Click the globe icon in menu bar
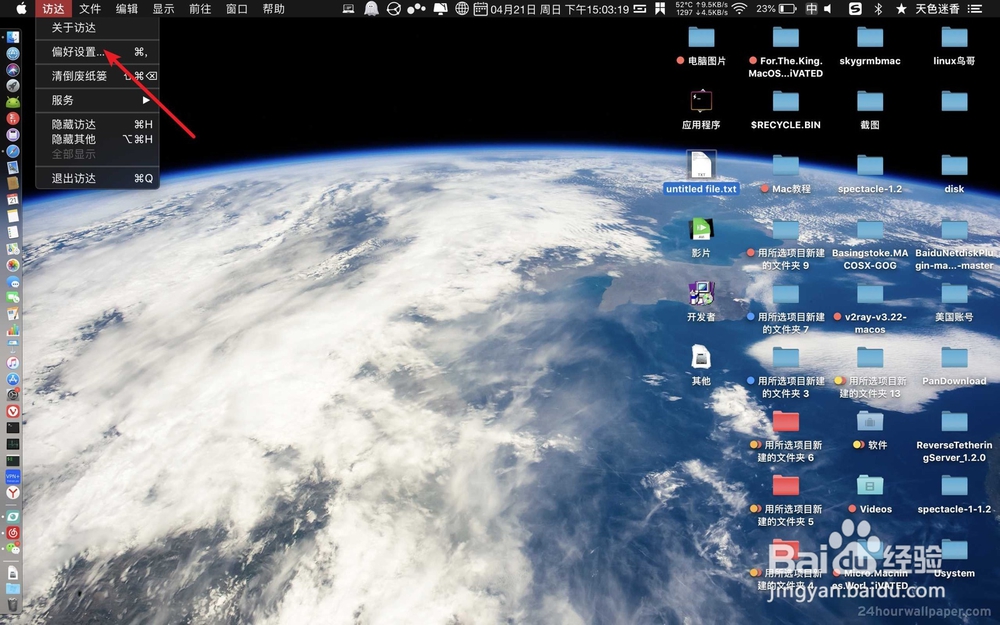1000x625 pixels. click(x=462, y=9)
